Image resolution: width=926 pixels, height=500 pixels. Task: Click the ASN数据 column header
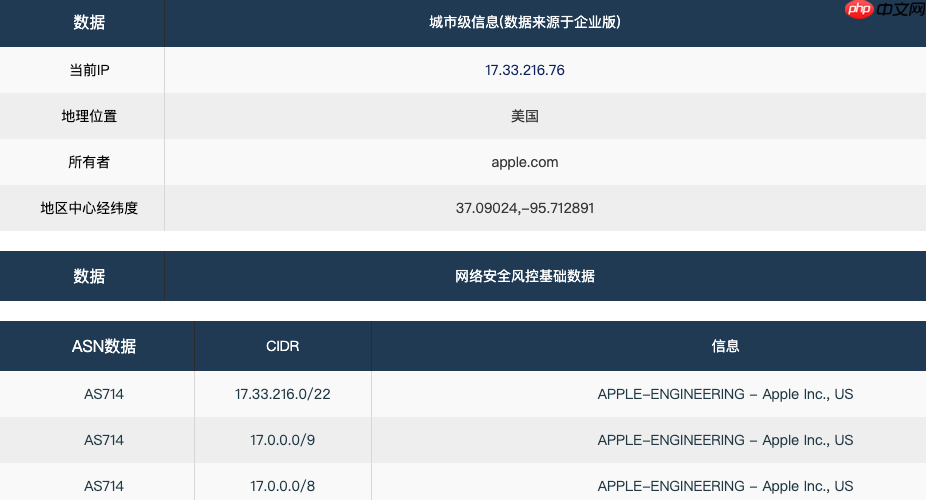pos(104,346)
